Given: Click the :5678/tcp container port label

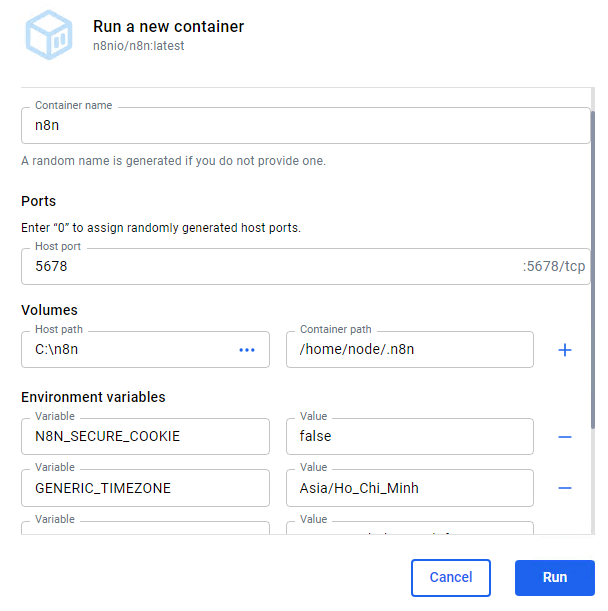Looking at the screenshot, I should point(553,267).
